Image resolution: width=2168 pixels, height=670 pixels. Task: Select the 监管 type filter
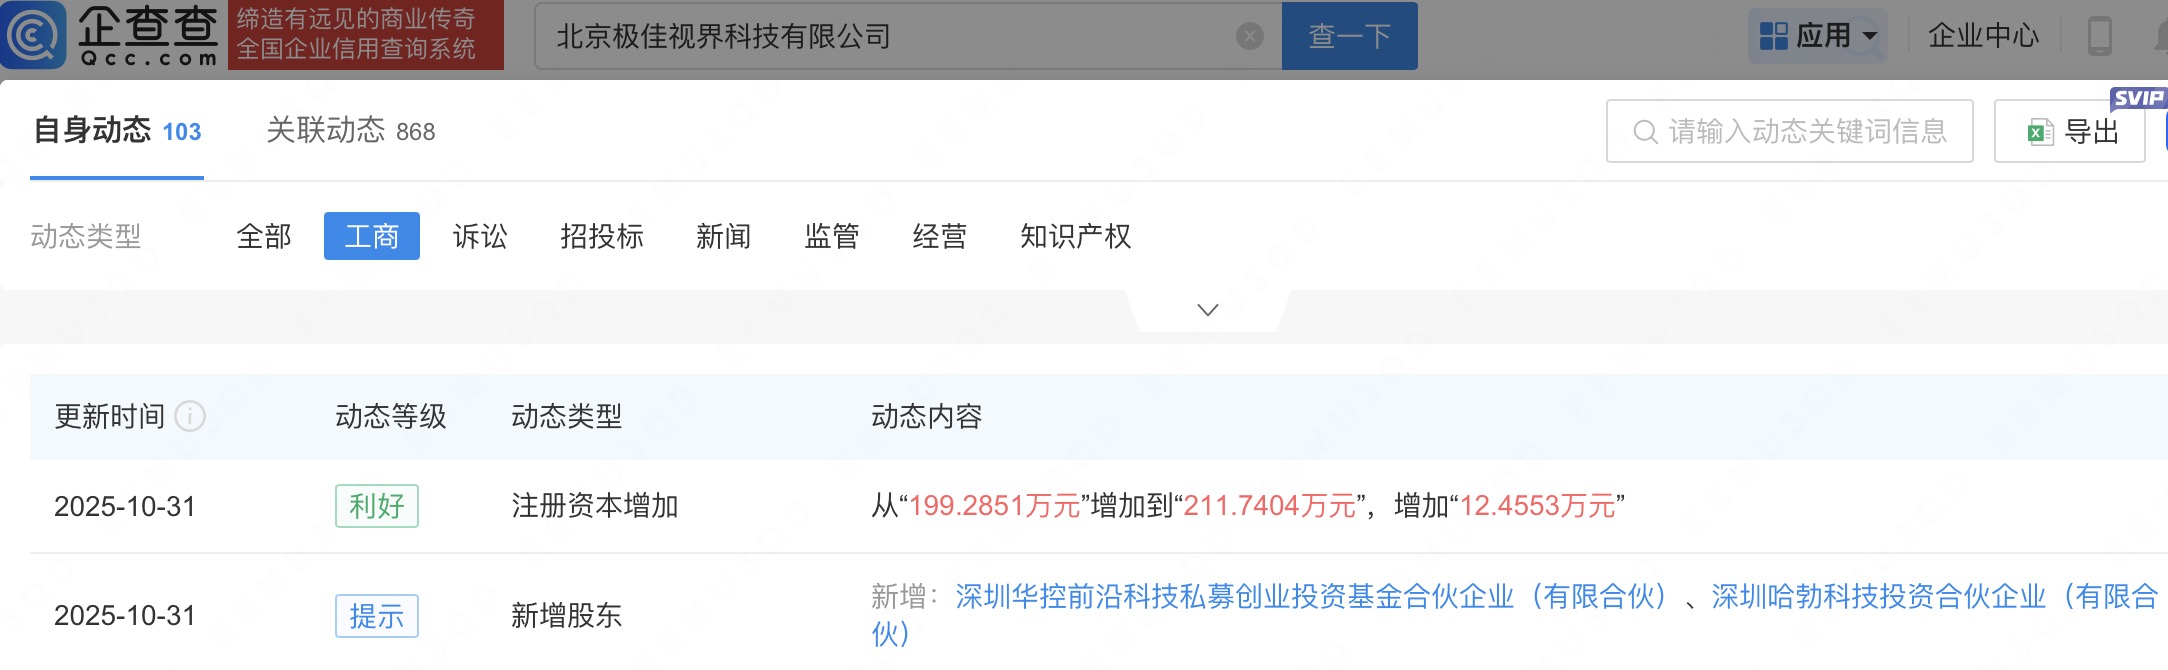coord(832,236)
